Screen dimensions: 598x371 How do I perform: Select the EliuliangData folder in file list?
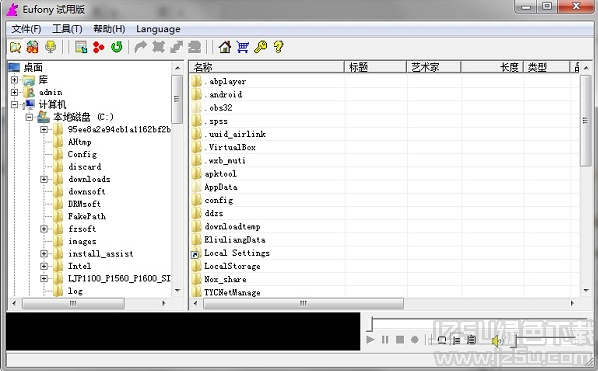click(x=235, y=240)
